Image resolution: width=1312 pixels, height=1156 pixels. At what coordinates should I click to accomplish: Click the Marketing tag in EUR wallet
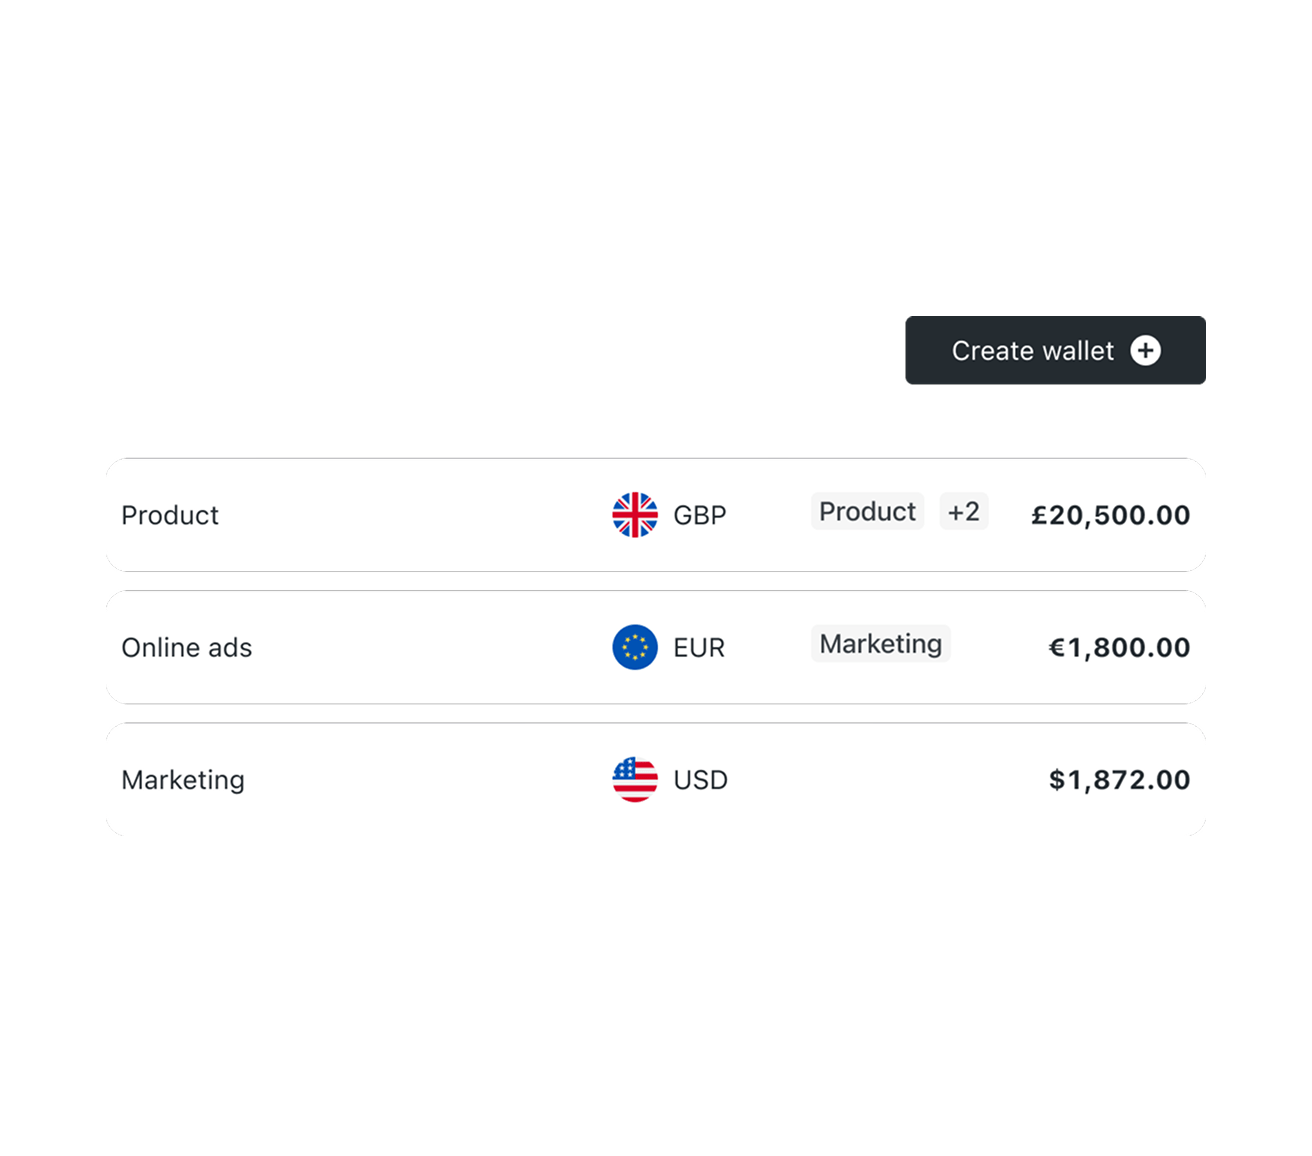click(x=880, y=643)
